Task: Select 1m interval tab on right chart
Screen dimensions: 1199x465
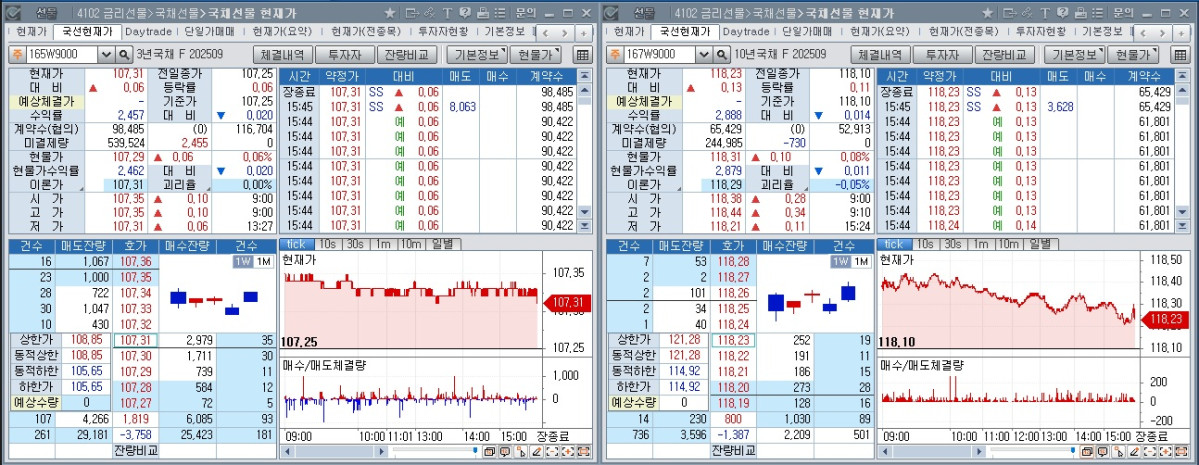Action: point(980,244)
